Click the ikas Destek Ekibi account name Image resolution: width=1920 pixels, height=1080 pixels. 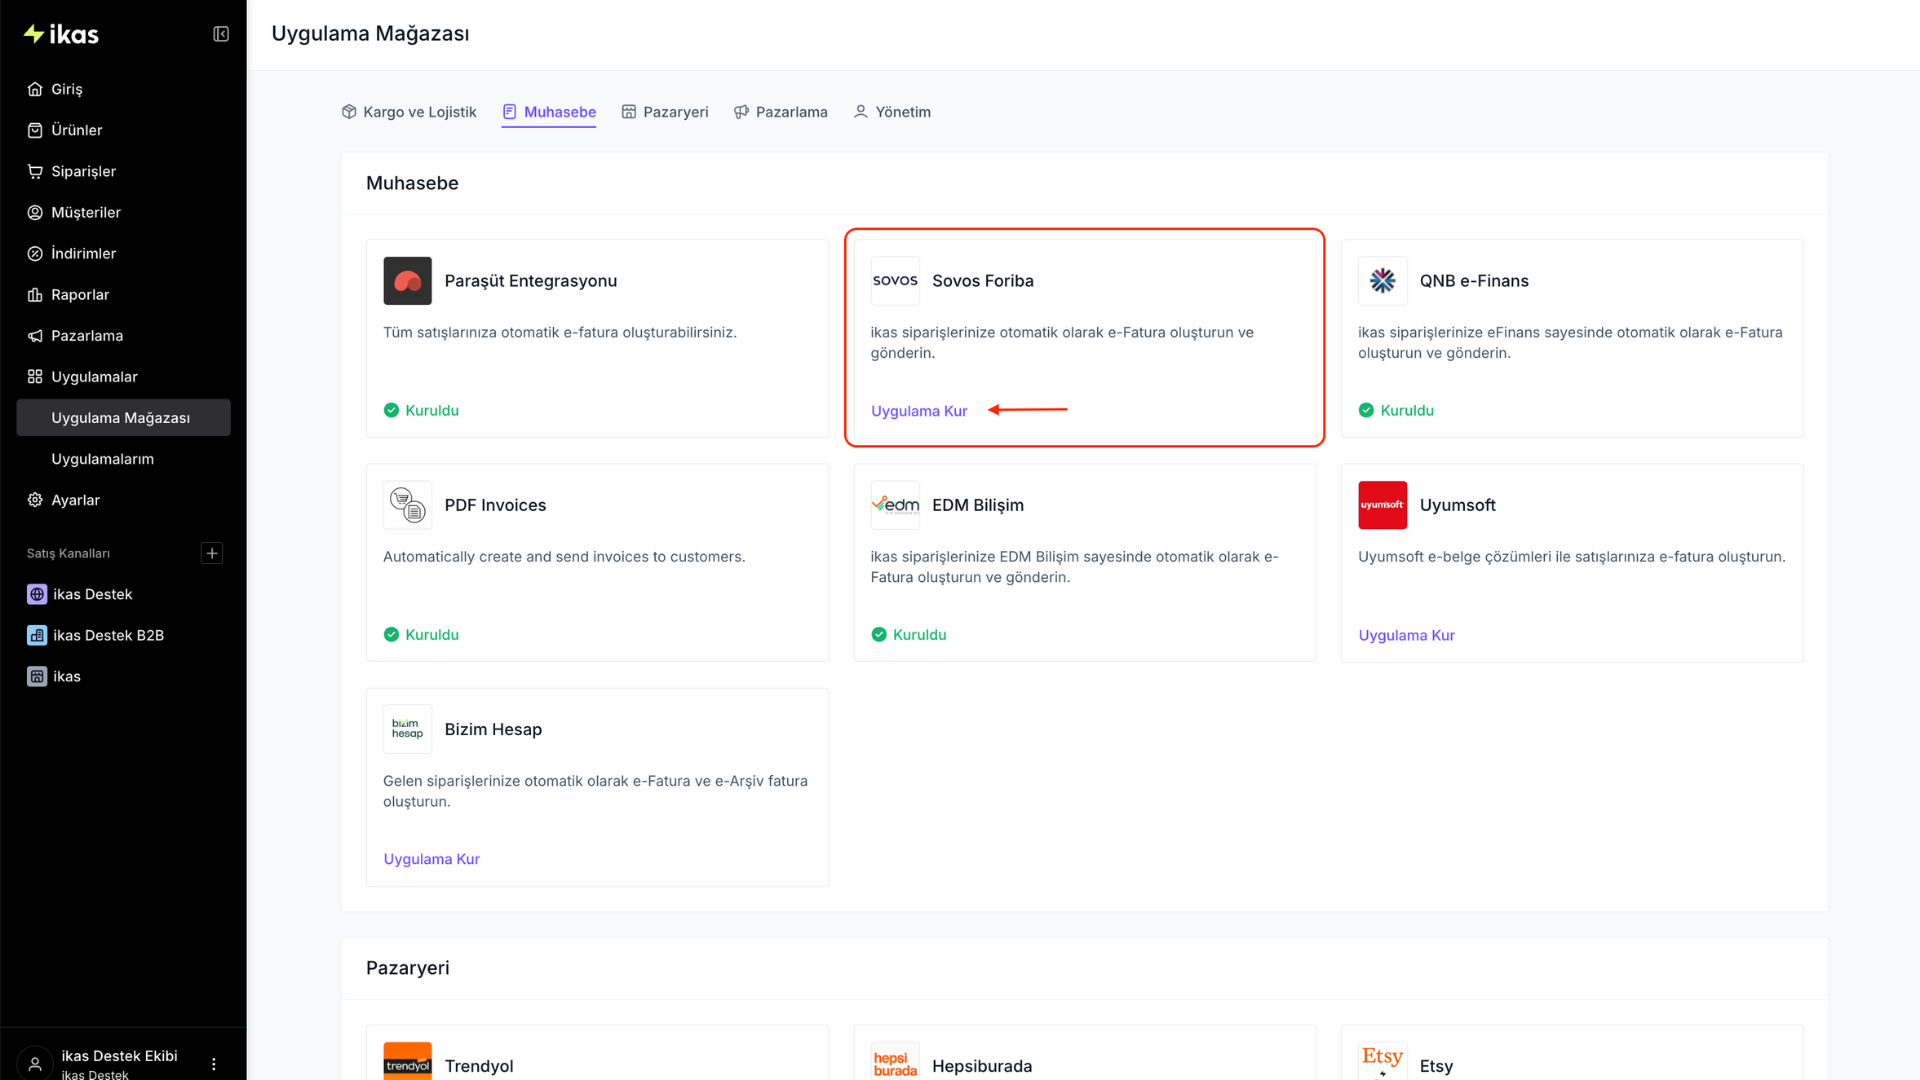coord(119,1056)
